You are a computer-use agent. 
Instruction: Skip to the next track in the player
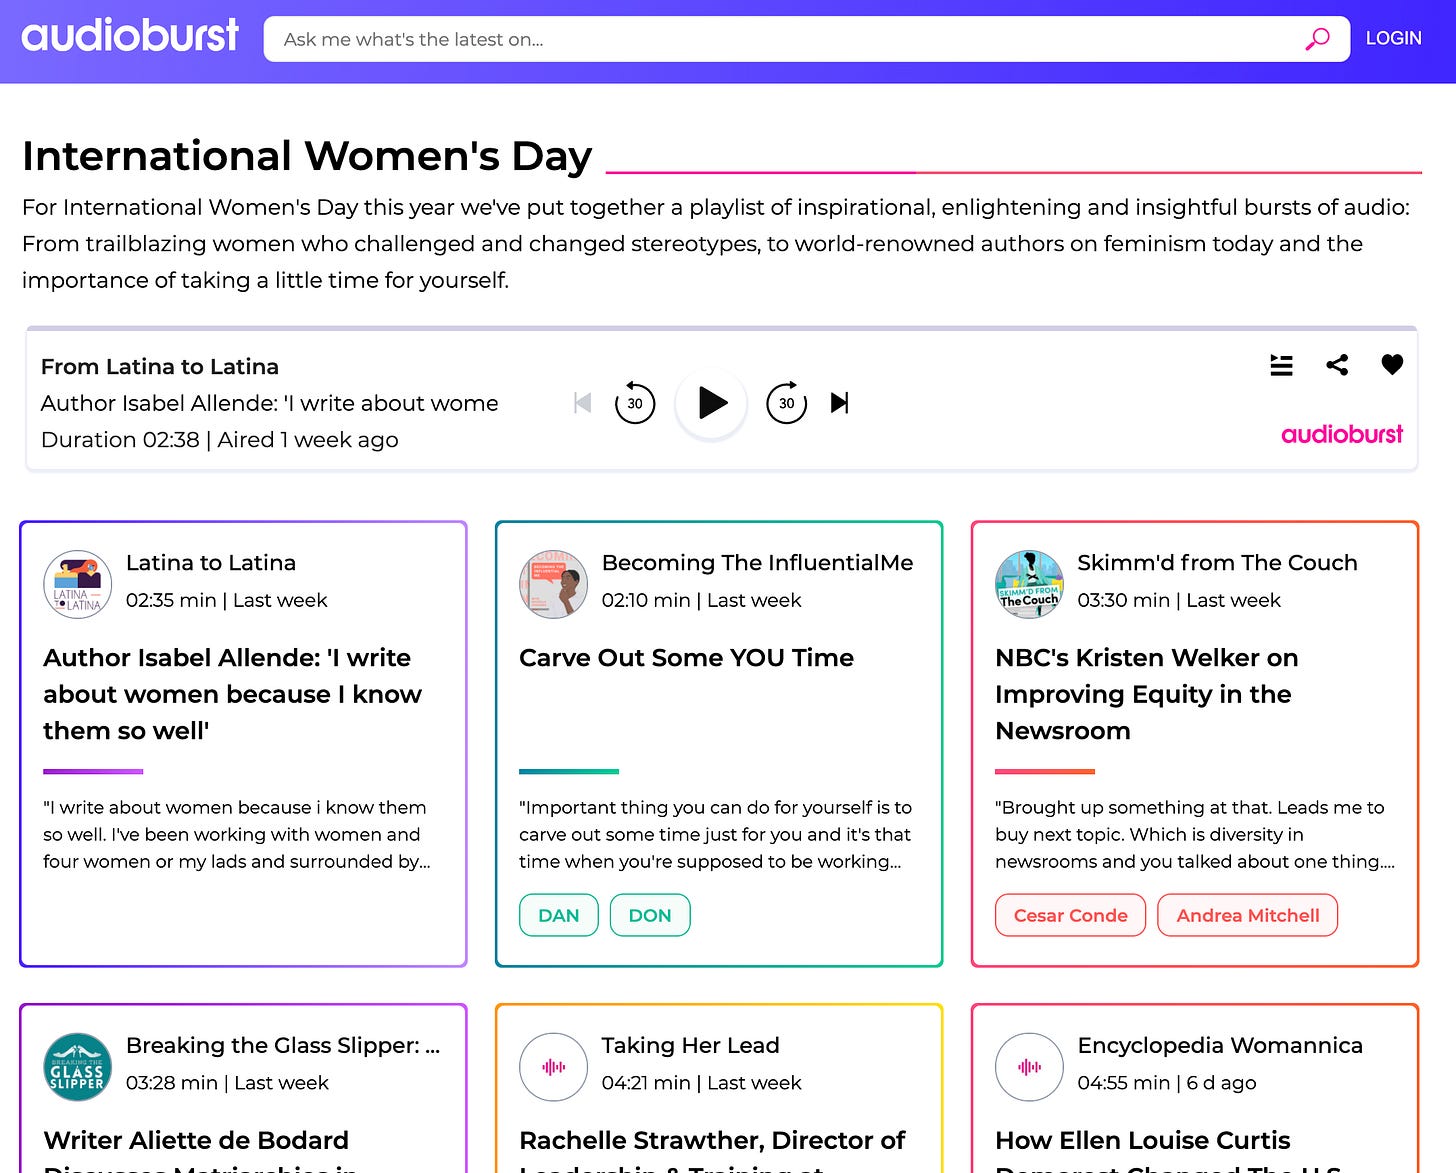coord(840,403)
